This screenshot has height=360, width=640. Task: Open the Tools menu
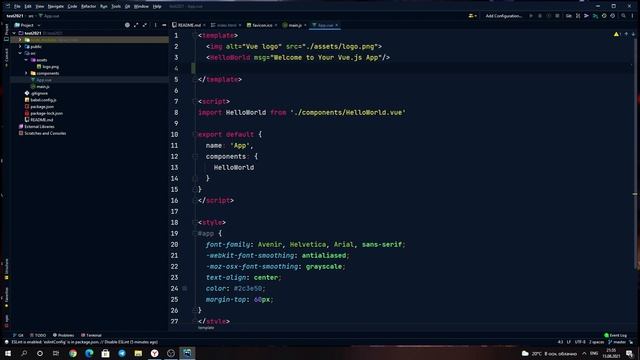pyautogui.click(x=116, y=7)
